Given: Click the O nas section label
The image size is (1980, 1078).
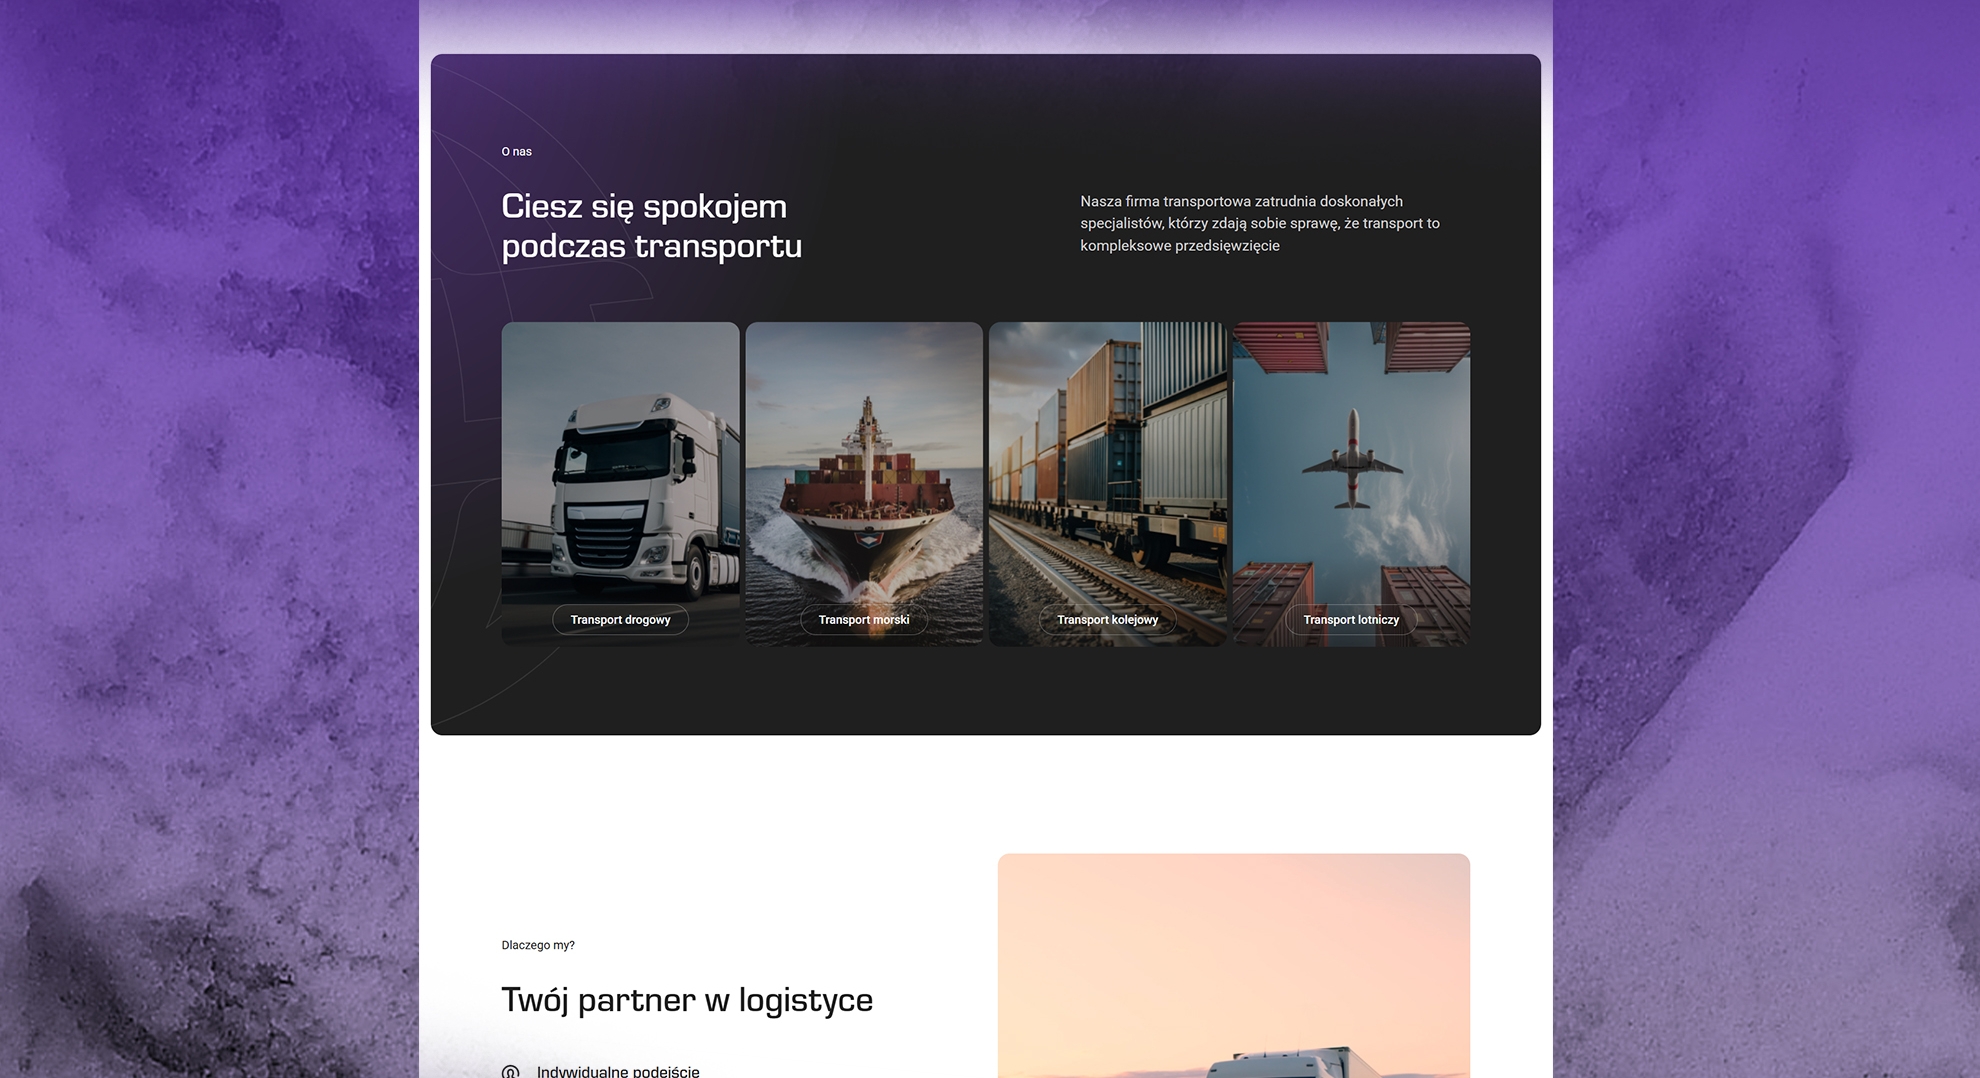Looking at the screenshot, I should click(516, 152).
